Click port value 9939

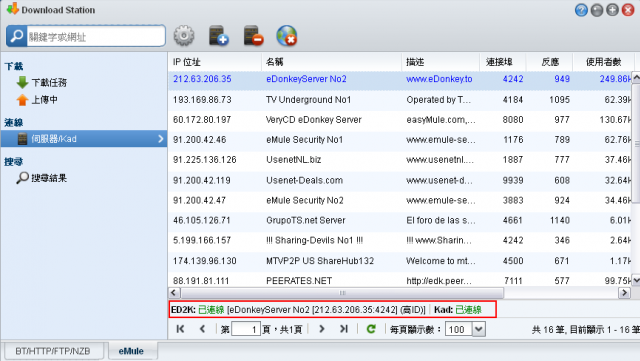point(513,180)
